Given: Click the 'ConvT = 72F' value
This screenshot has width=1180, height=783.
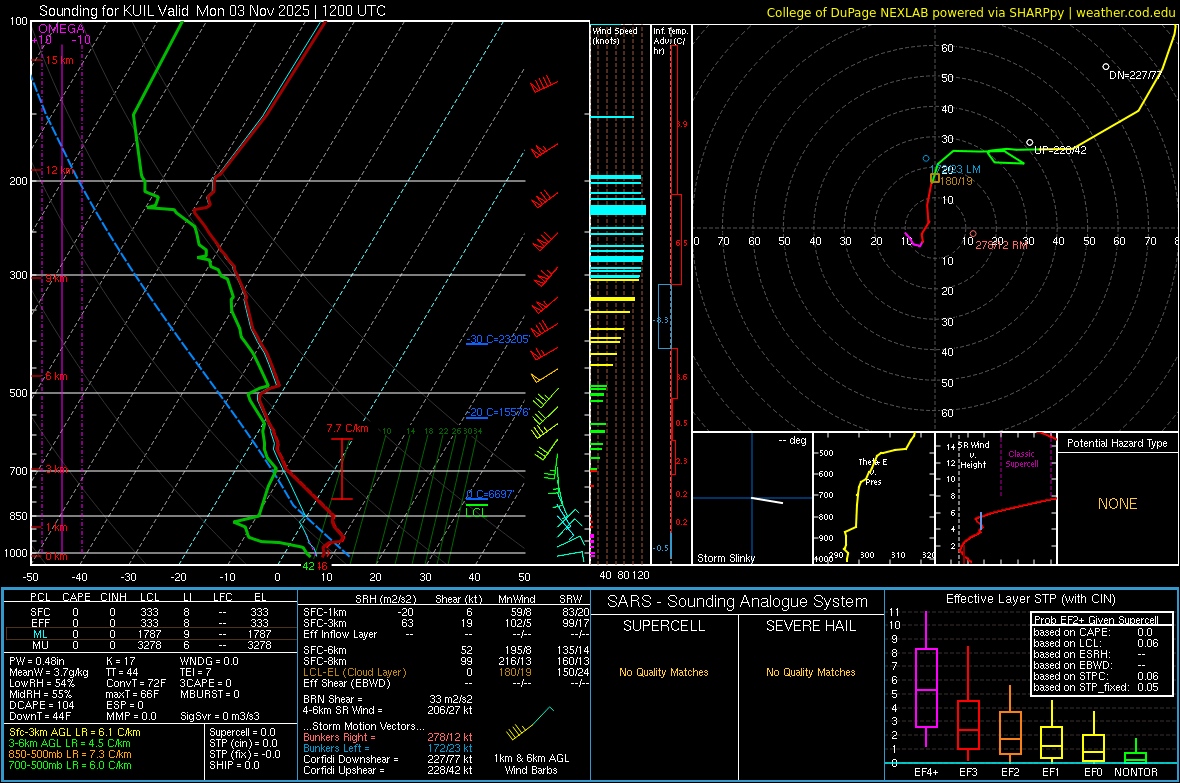Looking at the screenshot, I should (135, 683).
